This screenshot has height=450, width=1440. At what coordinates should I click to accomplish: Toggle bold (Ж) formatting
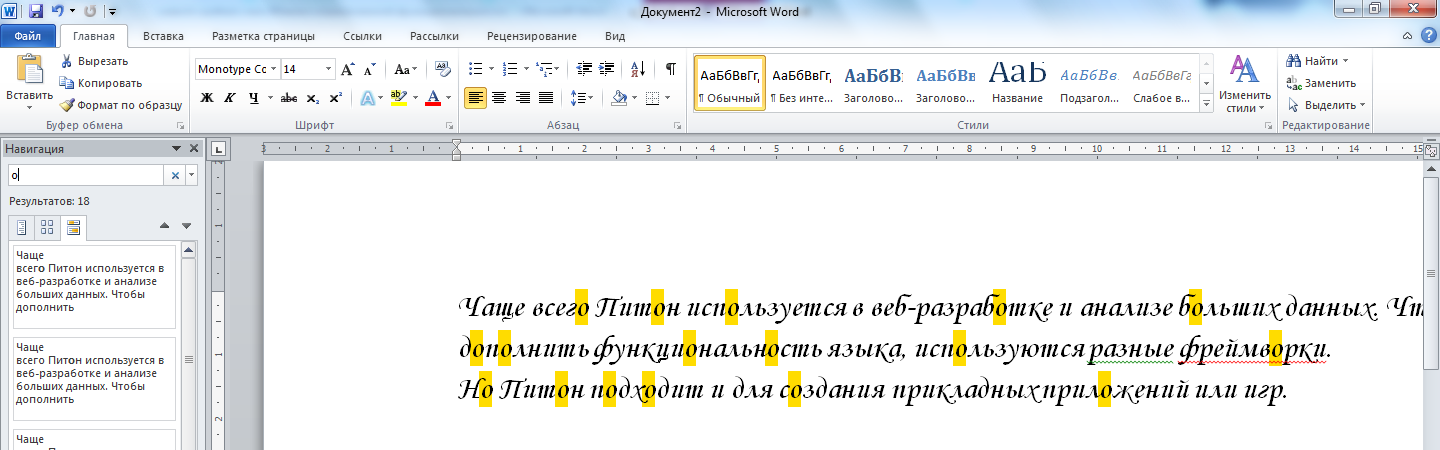pyautogui.click(x=207, y=98)
